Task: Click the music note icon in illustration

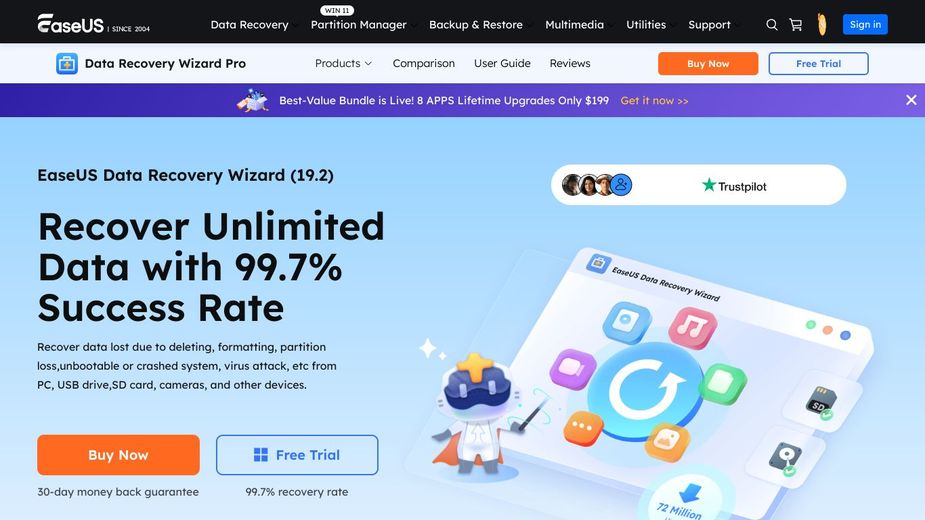Action: pyautogui.click(x=693, y=327)
